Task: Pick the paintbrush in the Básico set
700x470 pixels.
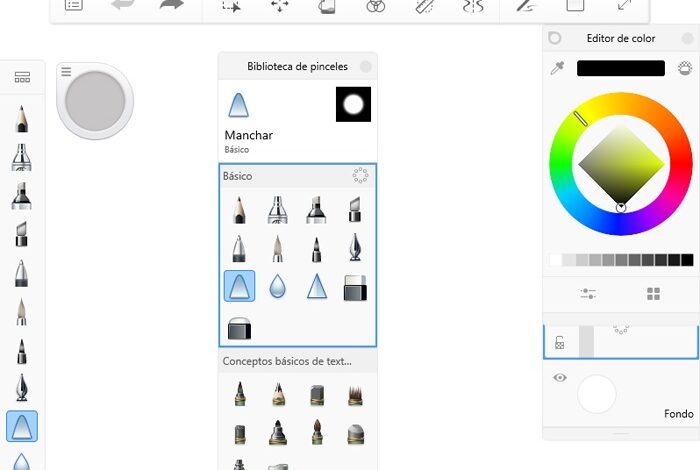Action: click(x=278, y=248)
